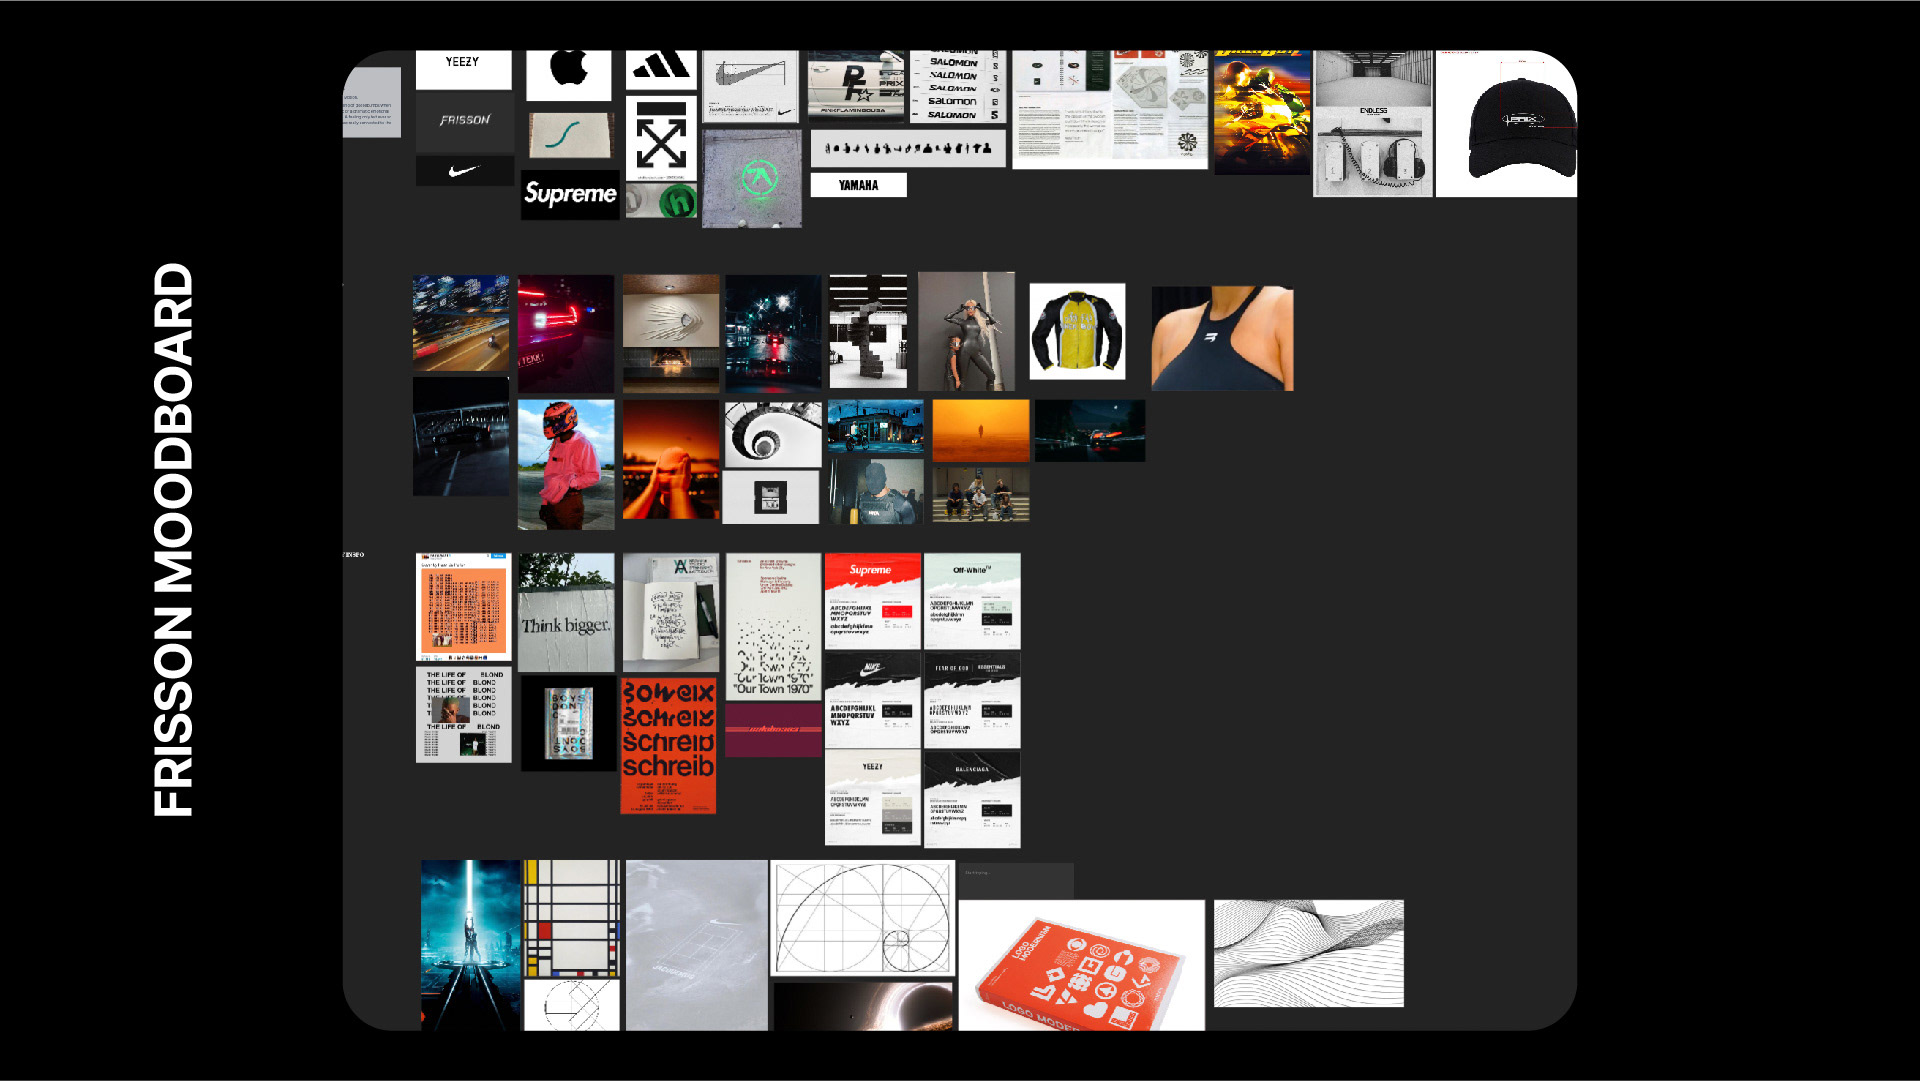This screenshot has height=1081, width=1920.
Task: Open the grey Nike court aerial image
Action: [x=697, y=945]
